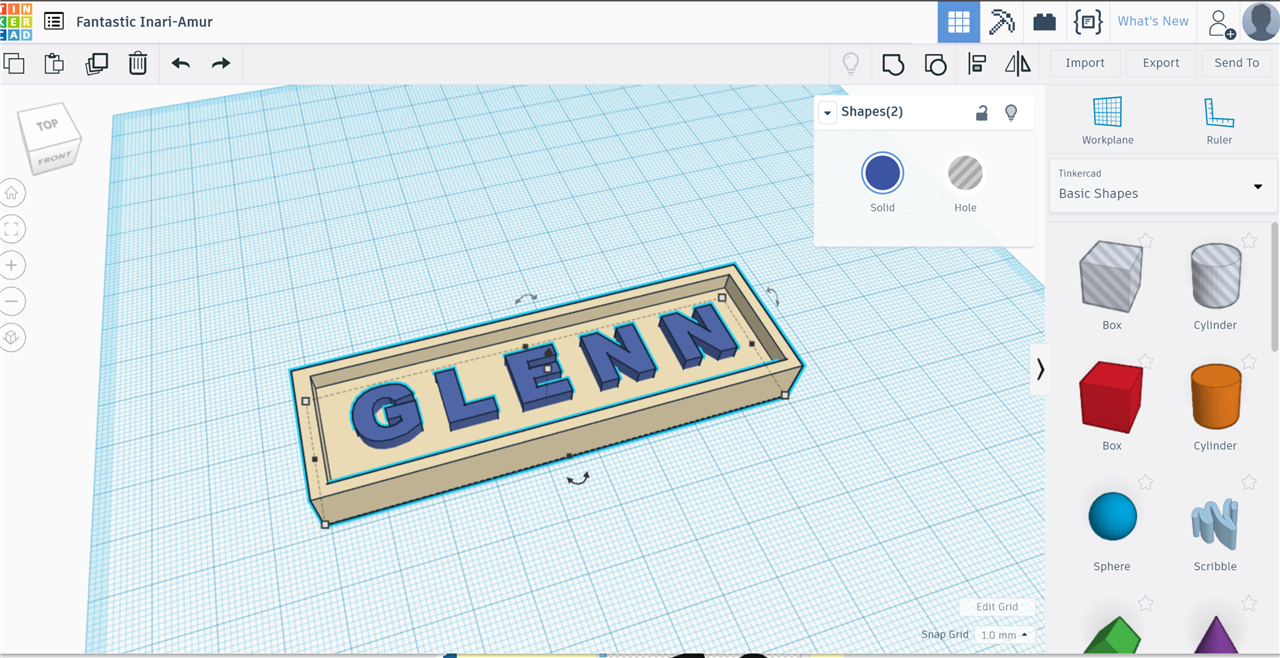Click the Home view button

click(x=12, y=193)
